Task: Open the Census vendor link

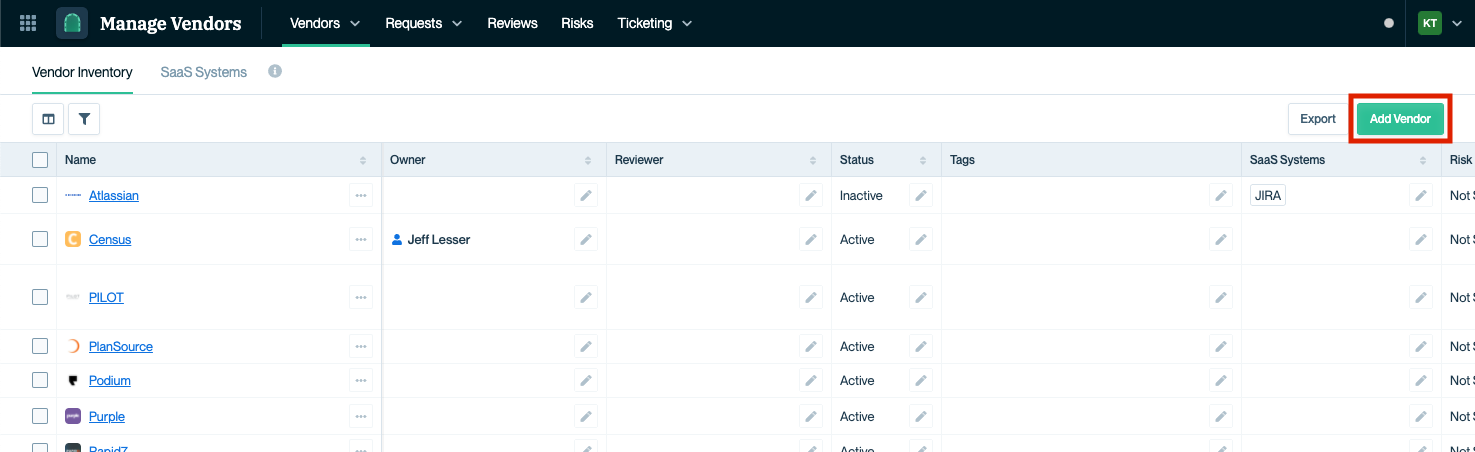Action: click(x=110, y=240)
